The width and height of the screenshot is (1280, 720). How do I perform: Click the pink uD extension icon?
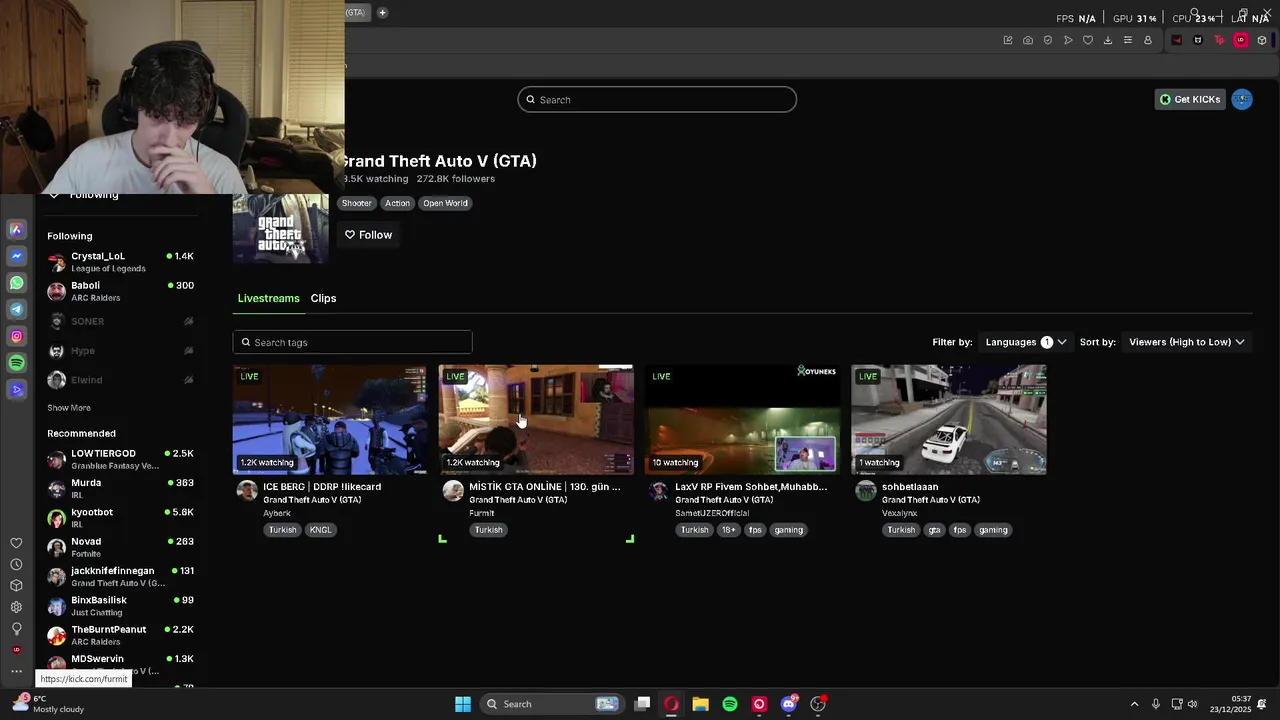(x=1241, y=40)
